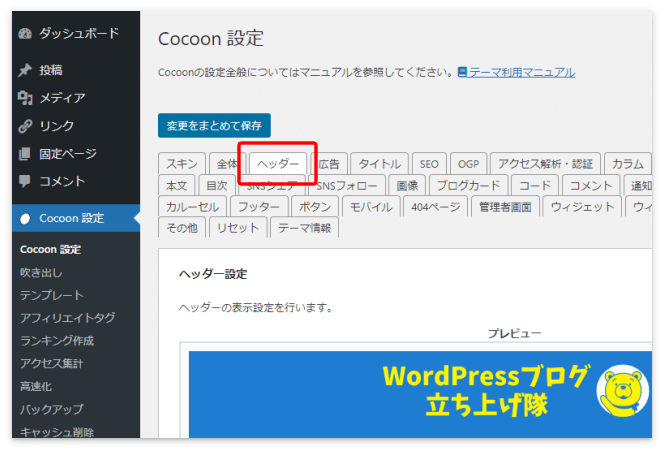Click the yellow bear mascot logo
The height and width of the screenshot is (451, 664).
tap(622, 391)
